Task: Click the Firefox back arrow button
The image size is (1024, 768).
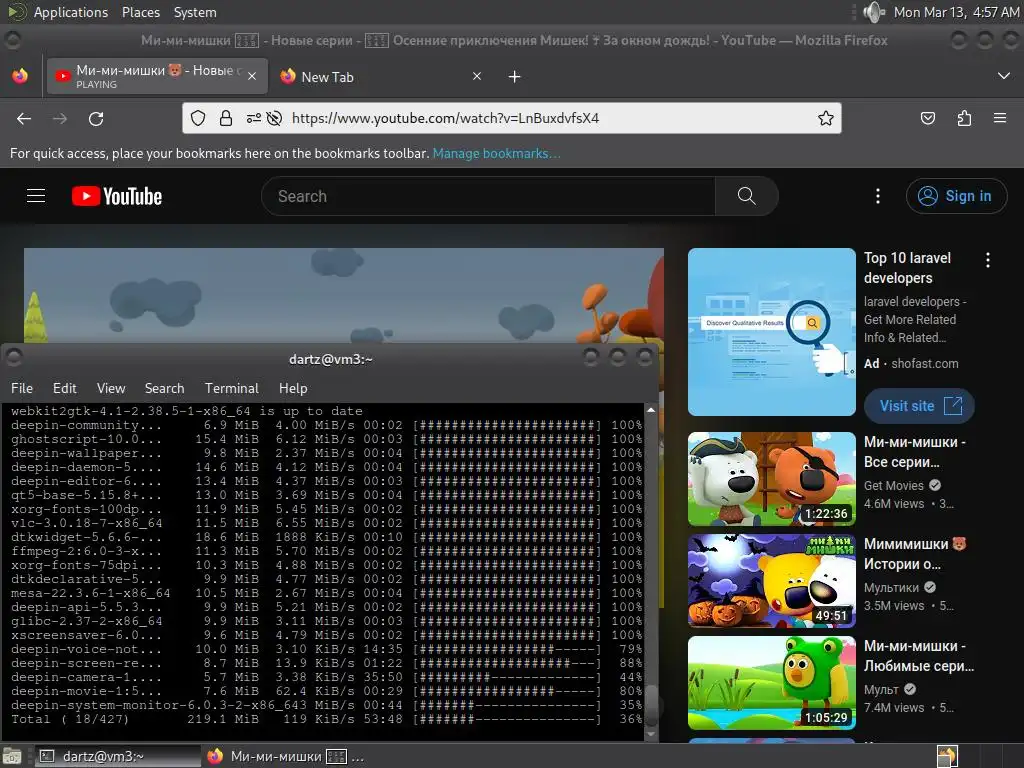Action: (x=24, y=118)
